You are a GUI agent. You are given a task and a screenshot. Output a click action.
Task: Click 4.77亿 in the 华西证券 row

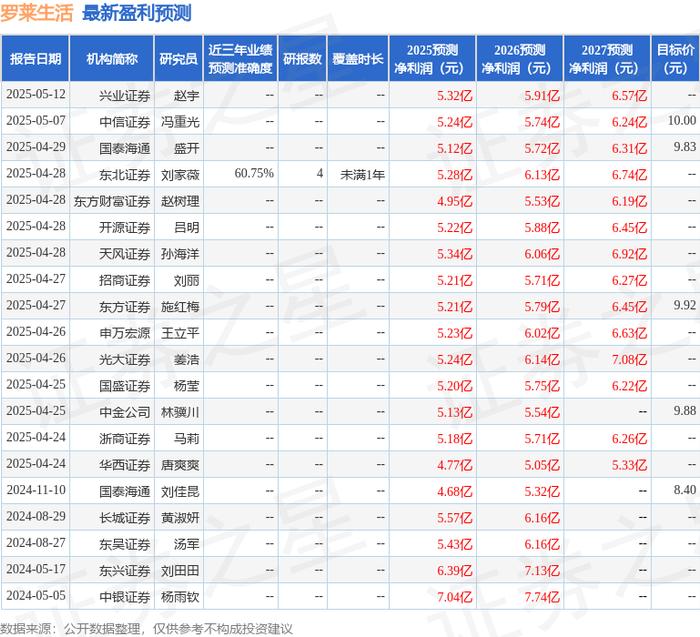click(454, 465)
